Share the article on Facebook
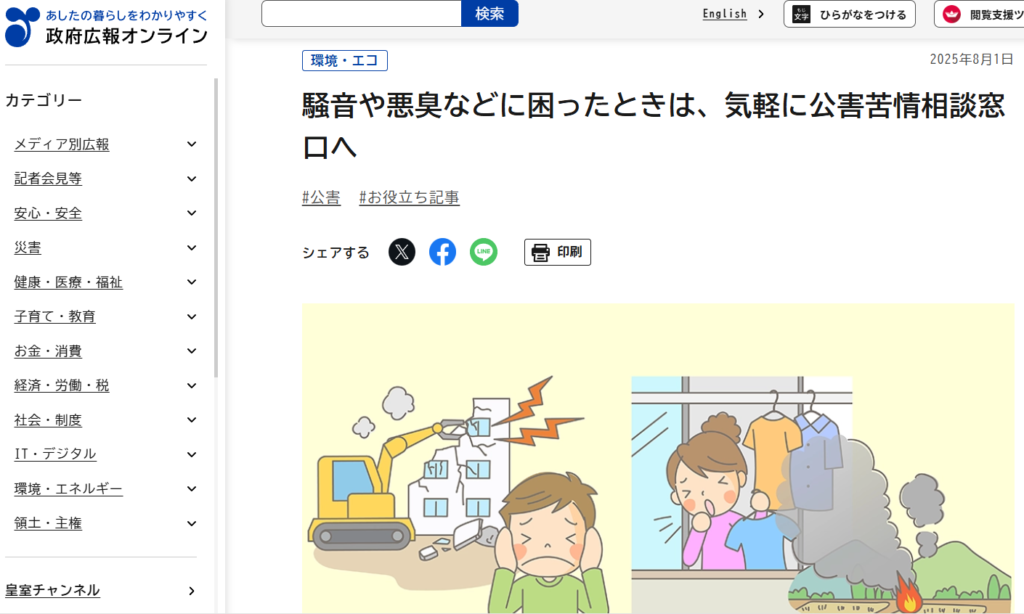This screenshot has width=1024, height=614. point(442,252)
